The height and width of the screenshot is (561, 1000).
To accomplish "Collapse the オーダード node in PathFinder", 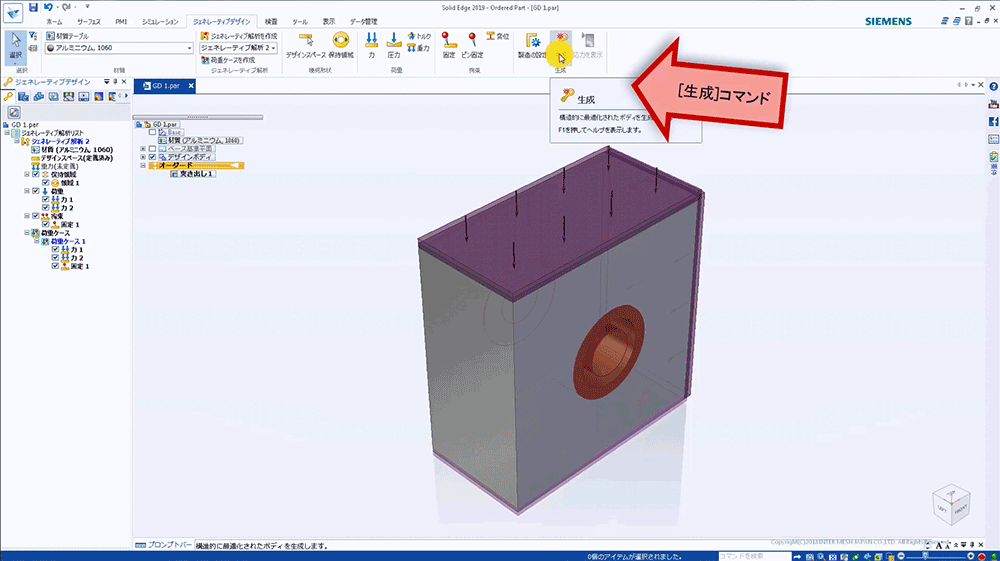I will click(x=143, y=165).
